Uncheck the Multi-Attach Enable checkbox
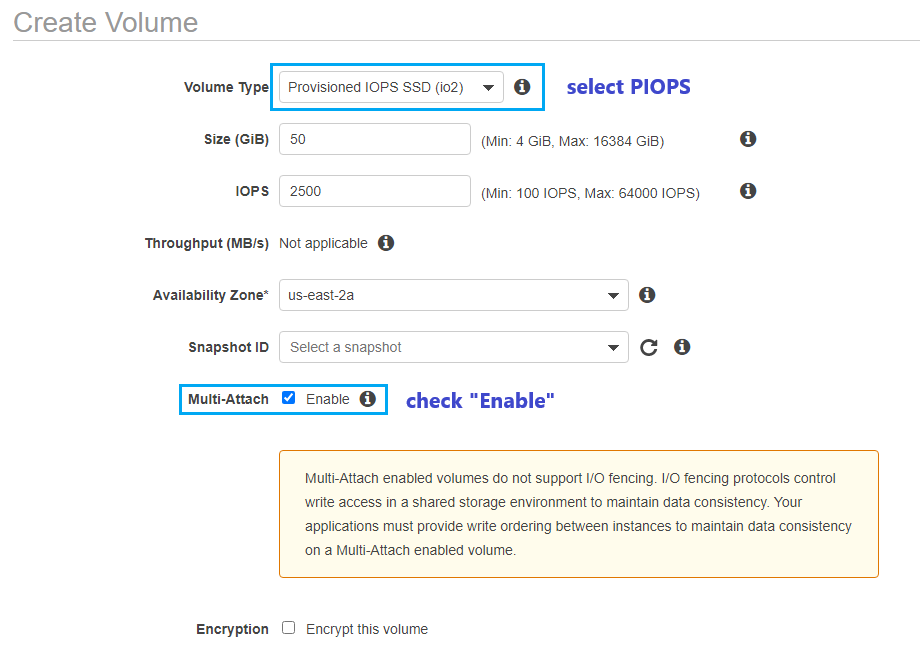920x656 pixels. [289, 398]
